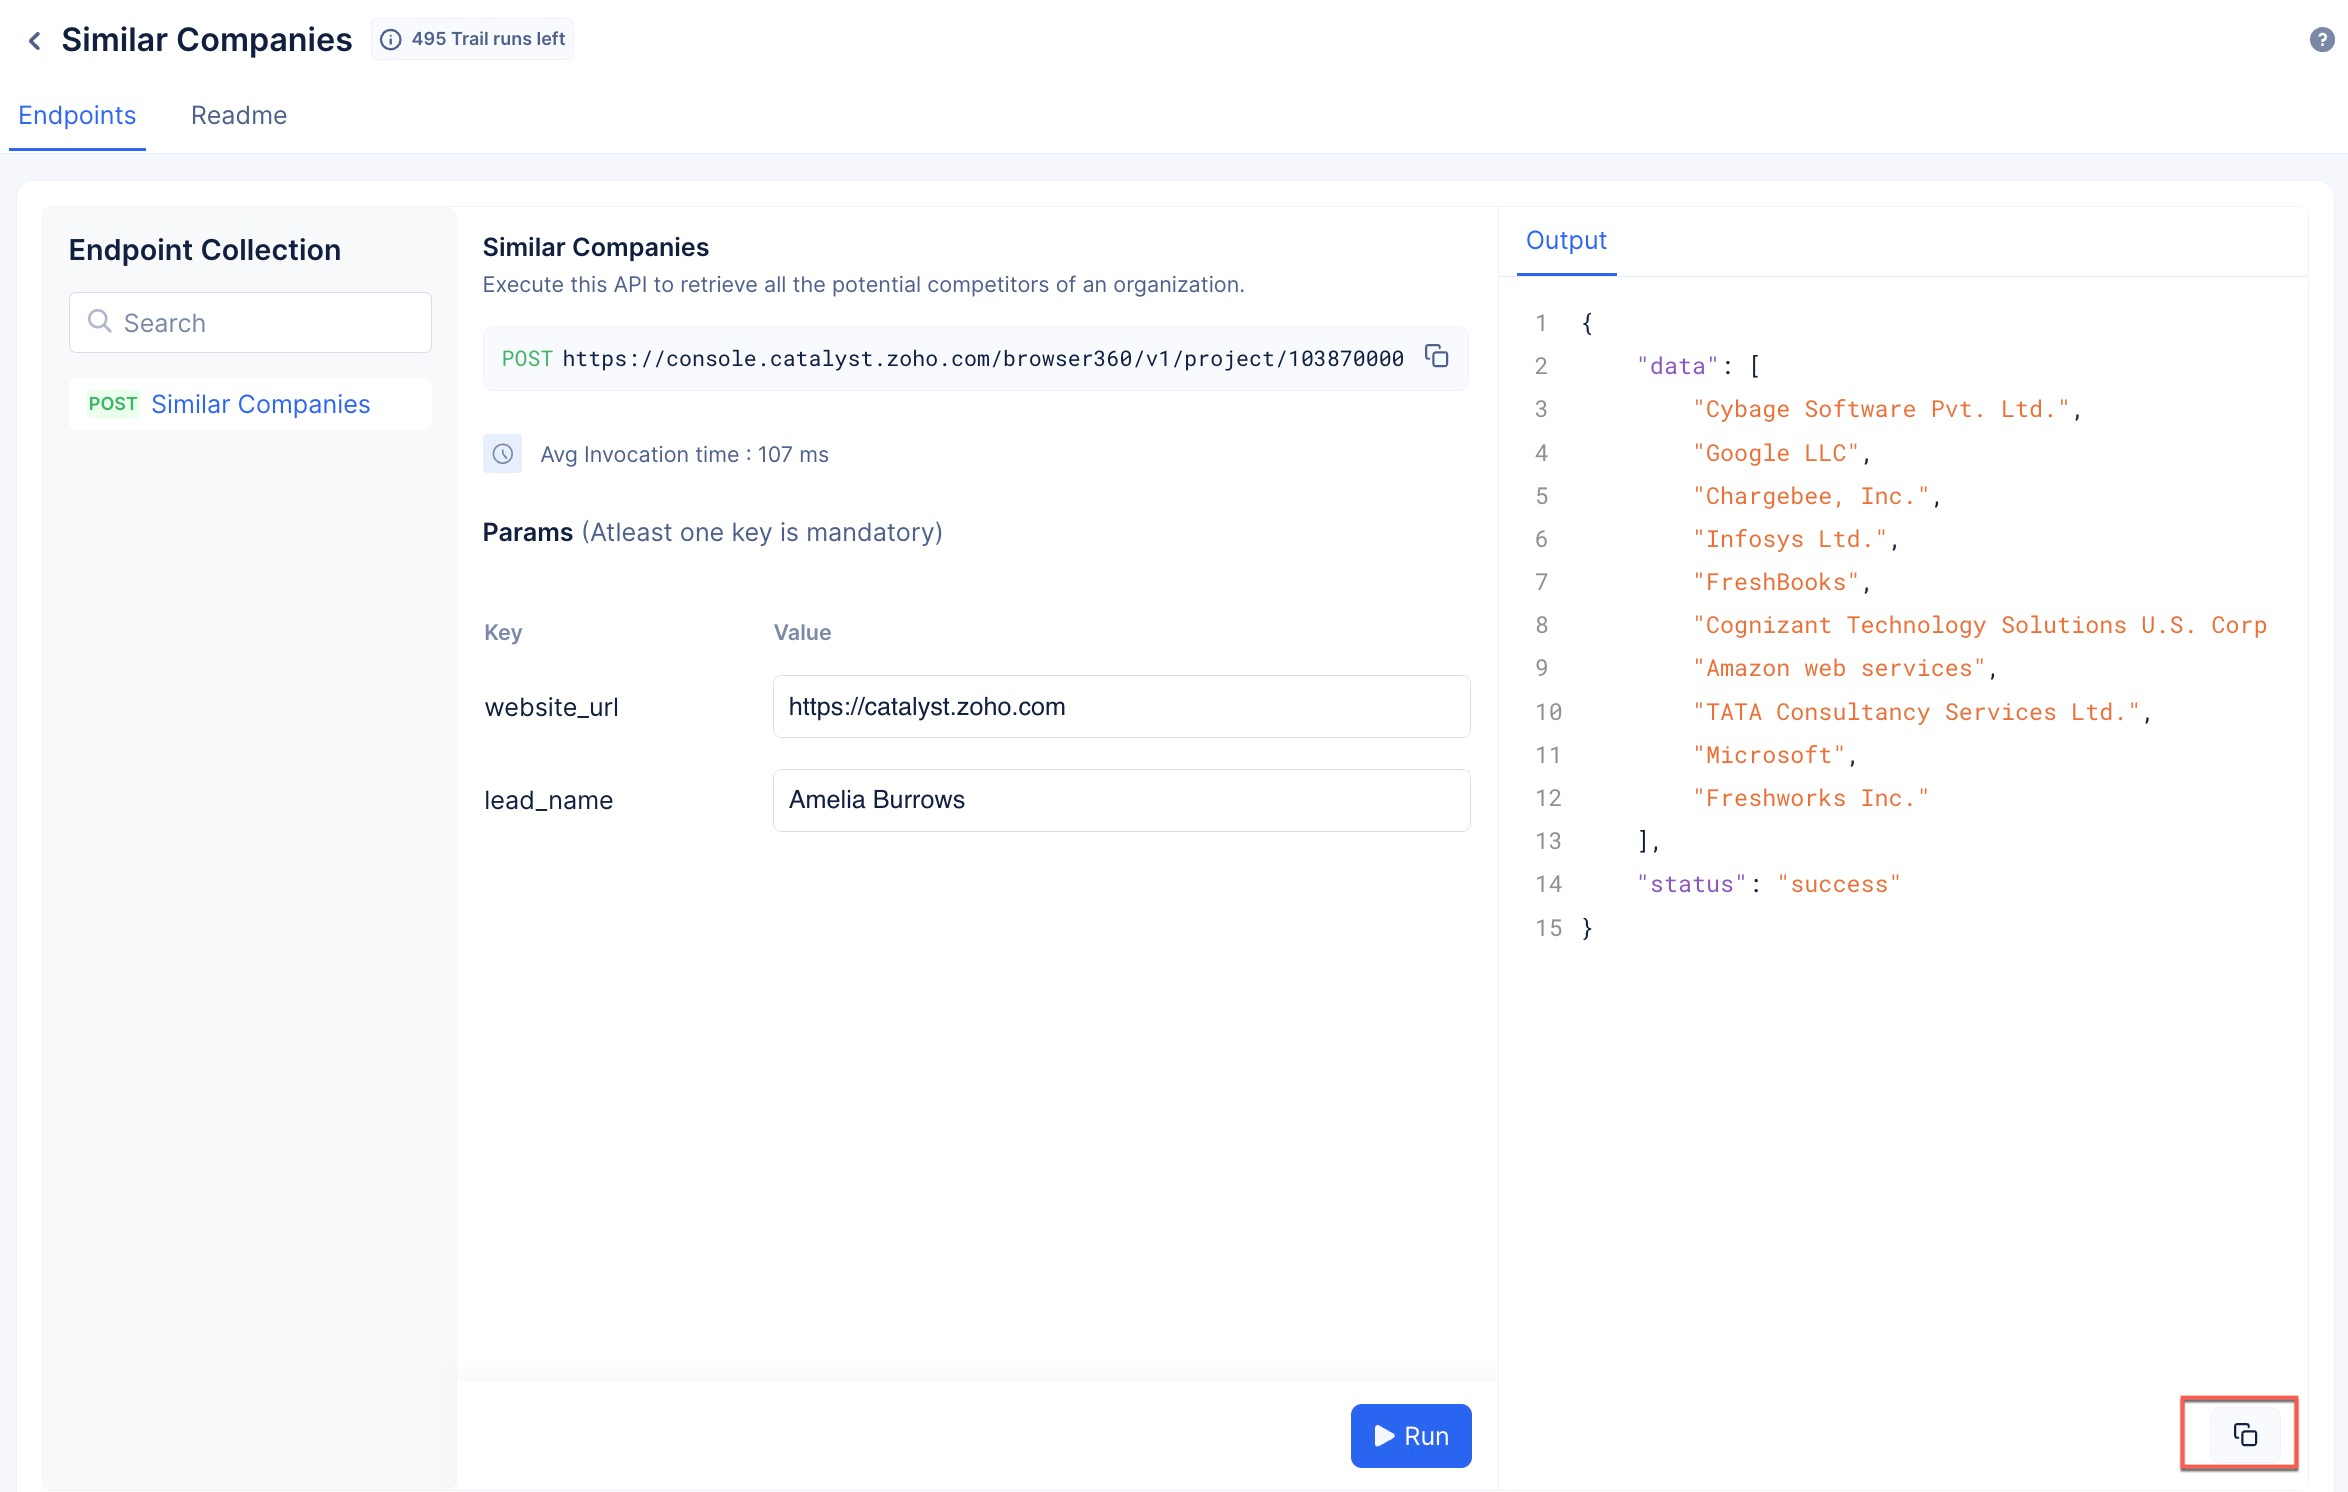Viewport: 2348px width, 1492px height.
Task: Click the "Infosys Ltd." output line
Action: click(x=1795, y=539)
